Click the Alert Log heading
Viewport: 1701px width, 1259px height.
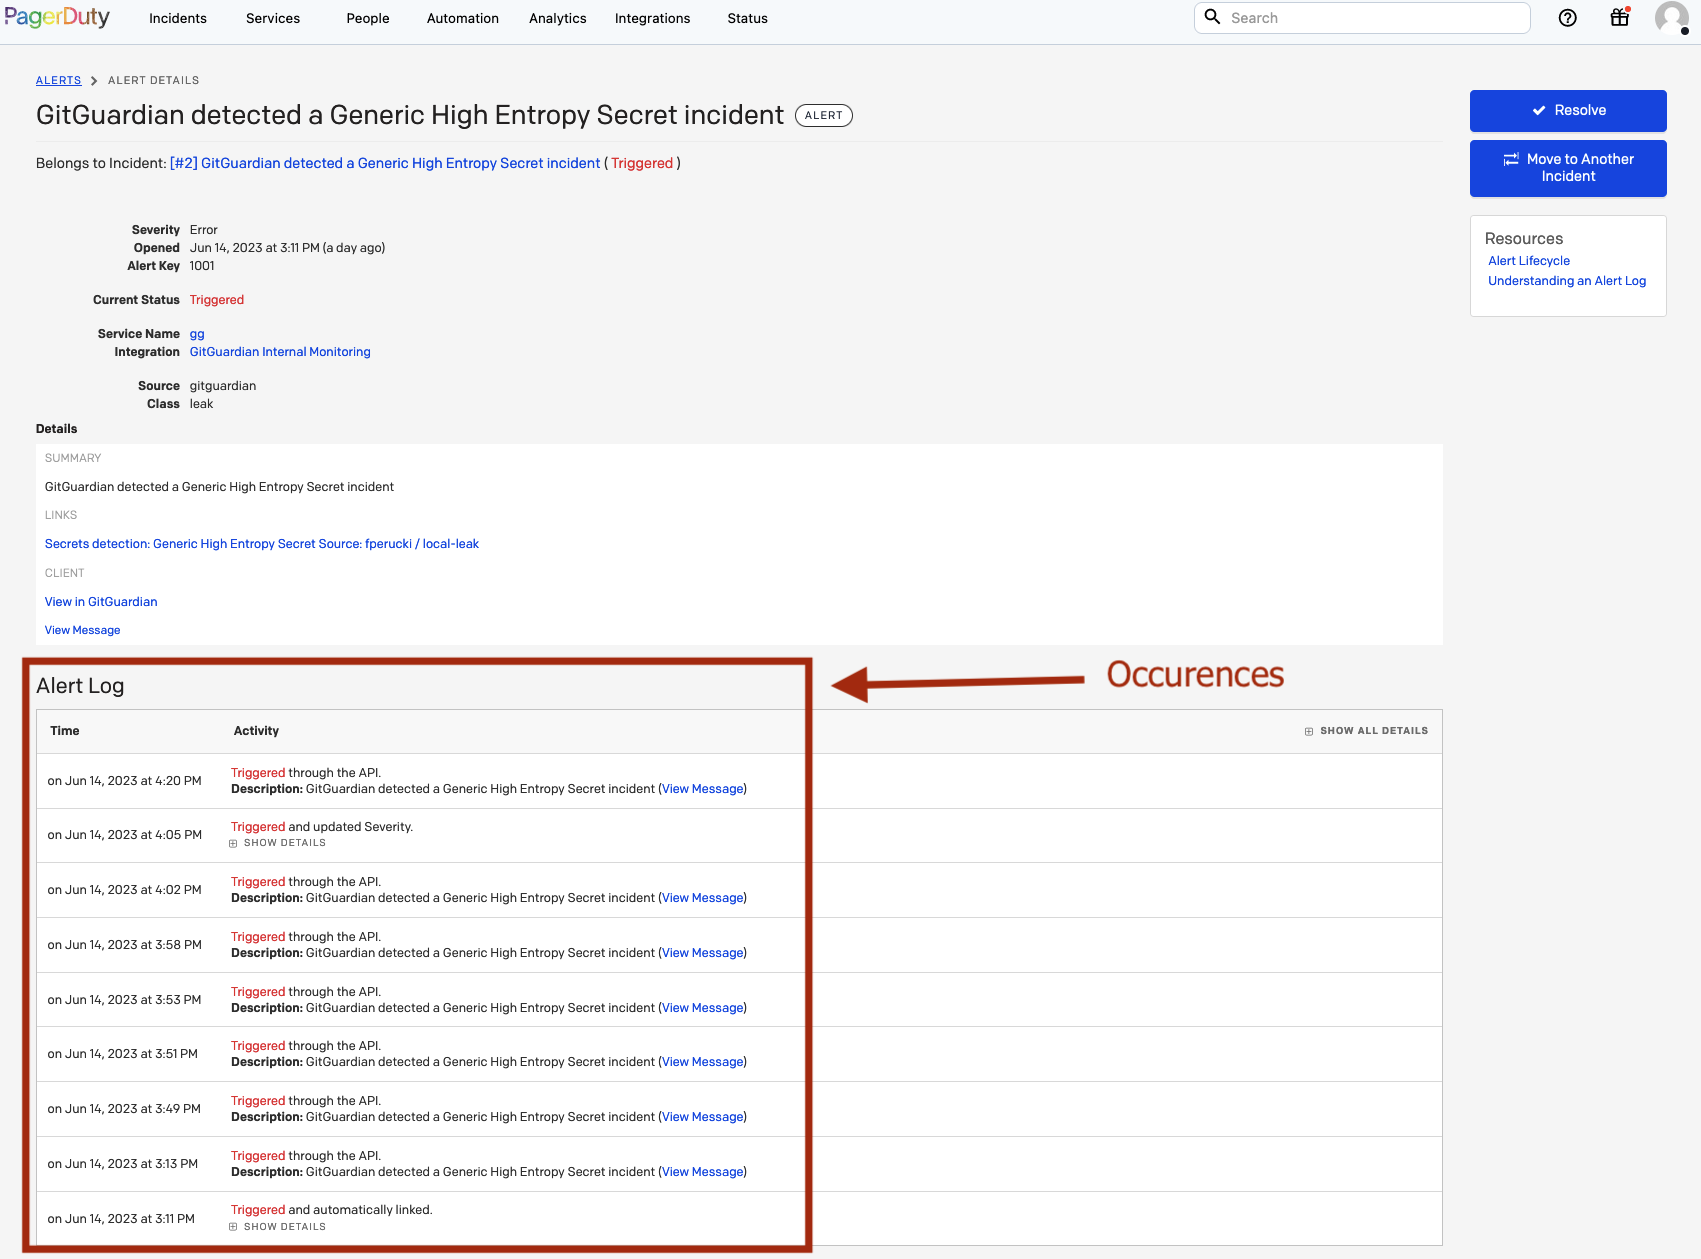(80, 686)
